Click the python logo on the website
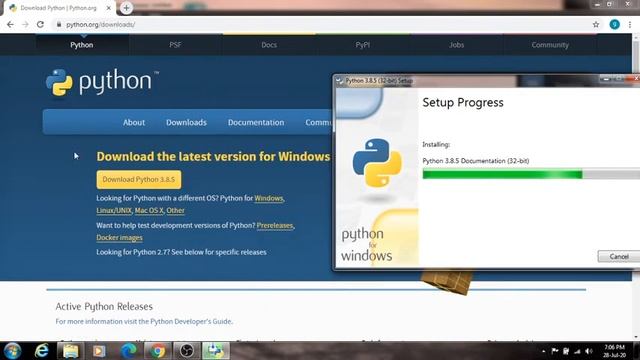The image size is (640, 360). pyautogui.click(x=102, y=82)
